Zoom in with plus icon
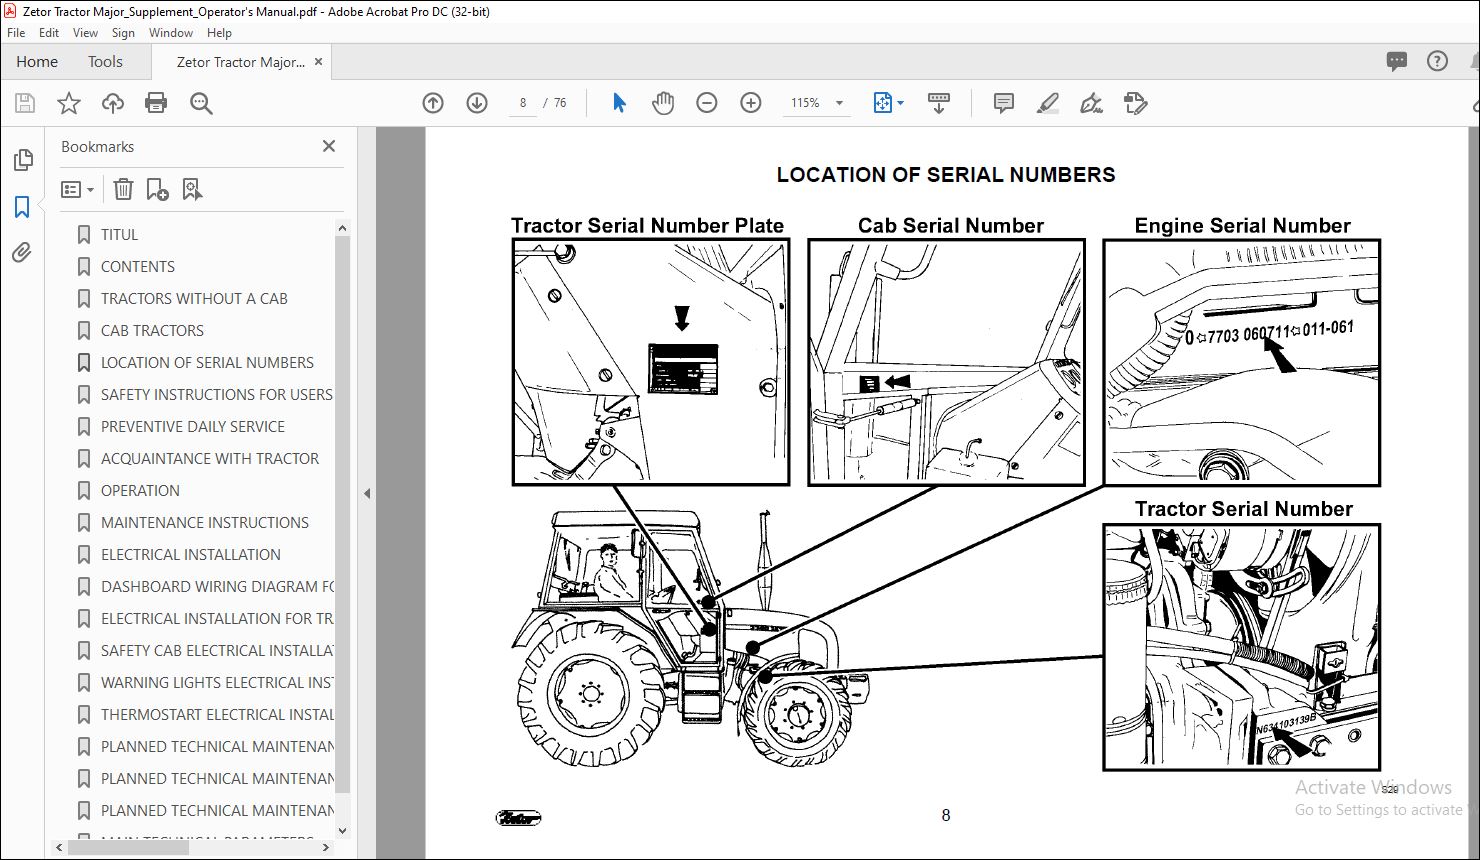Screen dimensions: 1480x860 [x=751, y=103]
